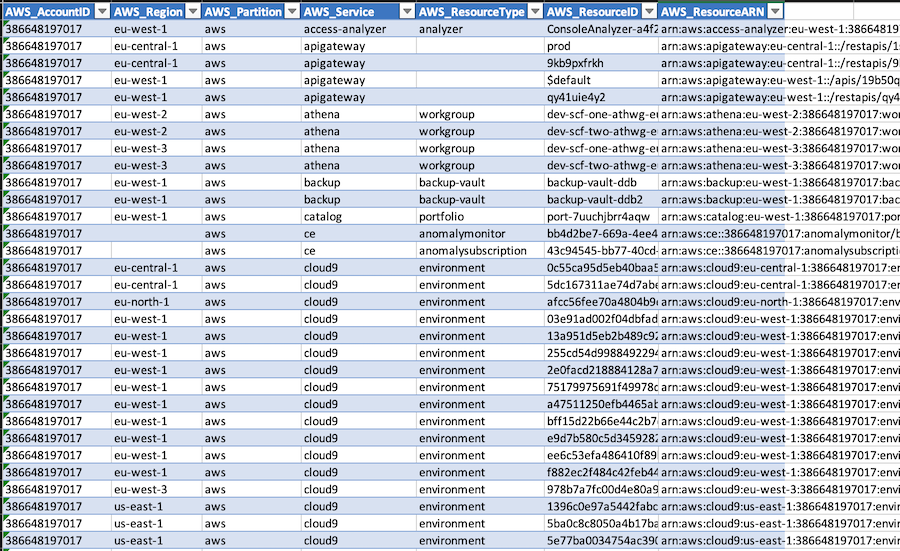Select the AWS_ResourceID header cell
This screenshot has height=551, width=900.
601,11
